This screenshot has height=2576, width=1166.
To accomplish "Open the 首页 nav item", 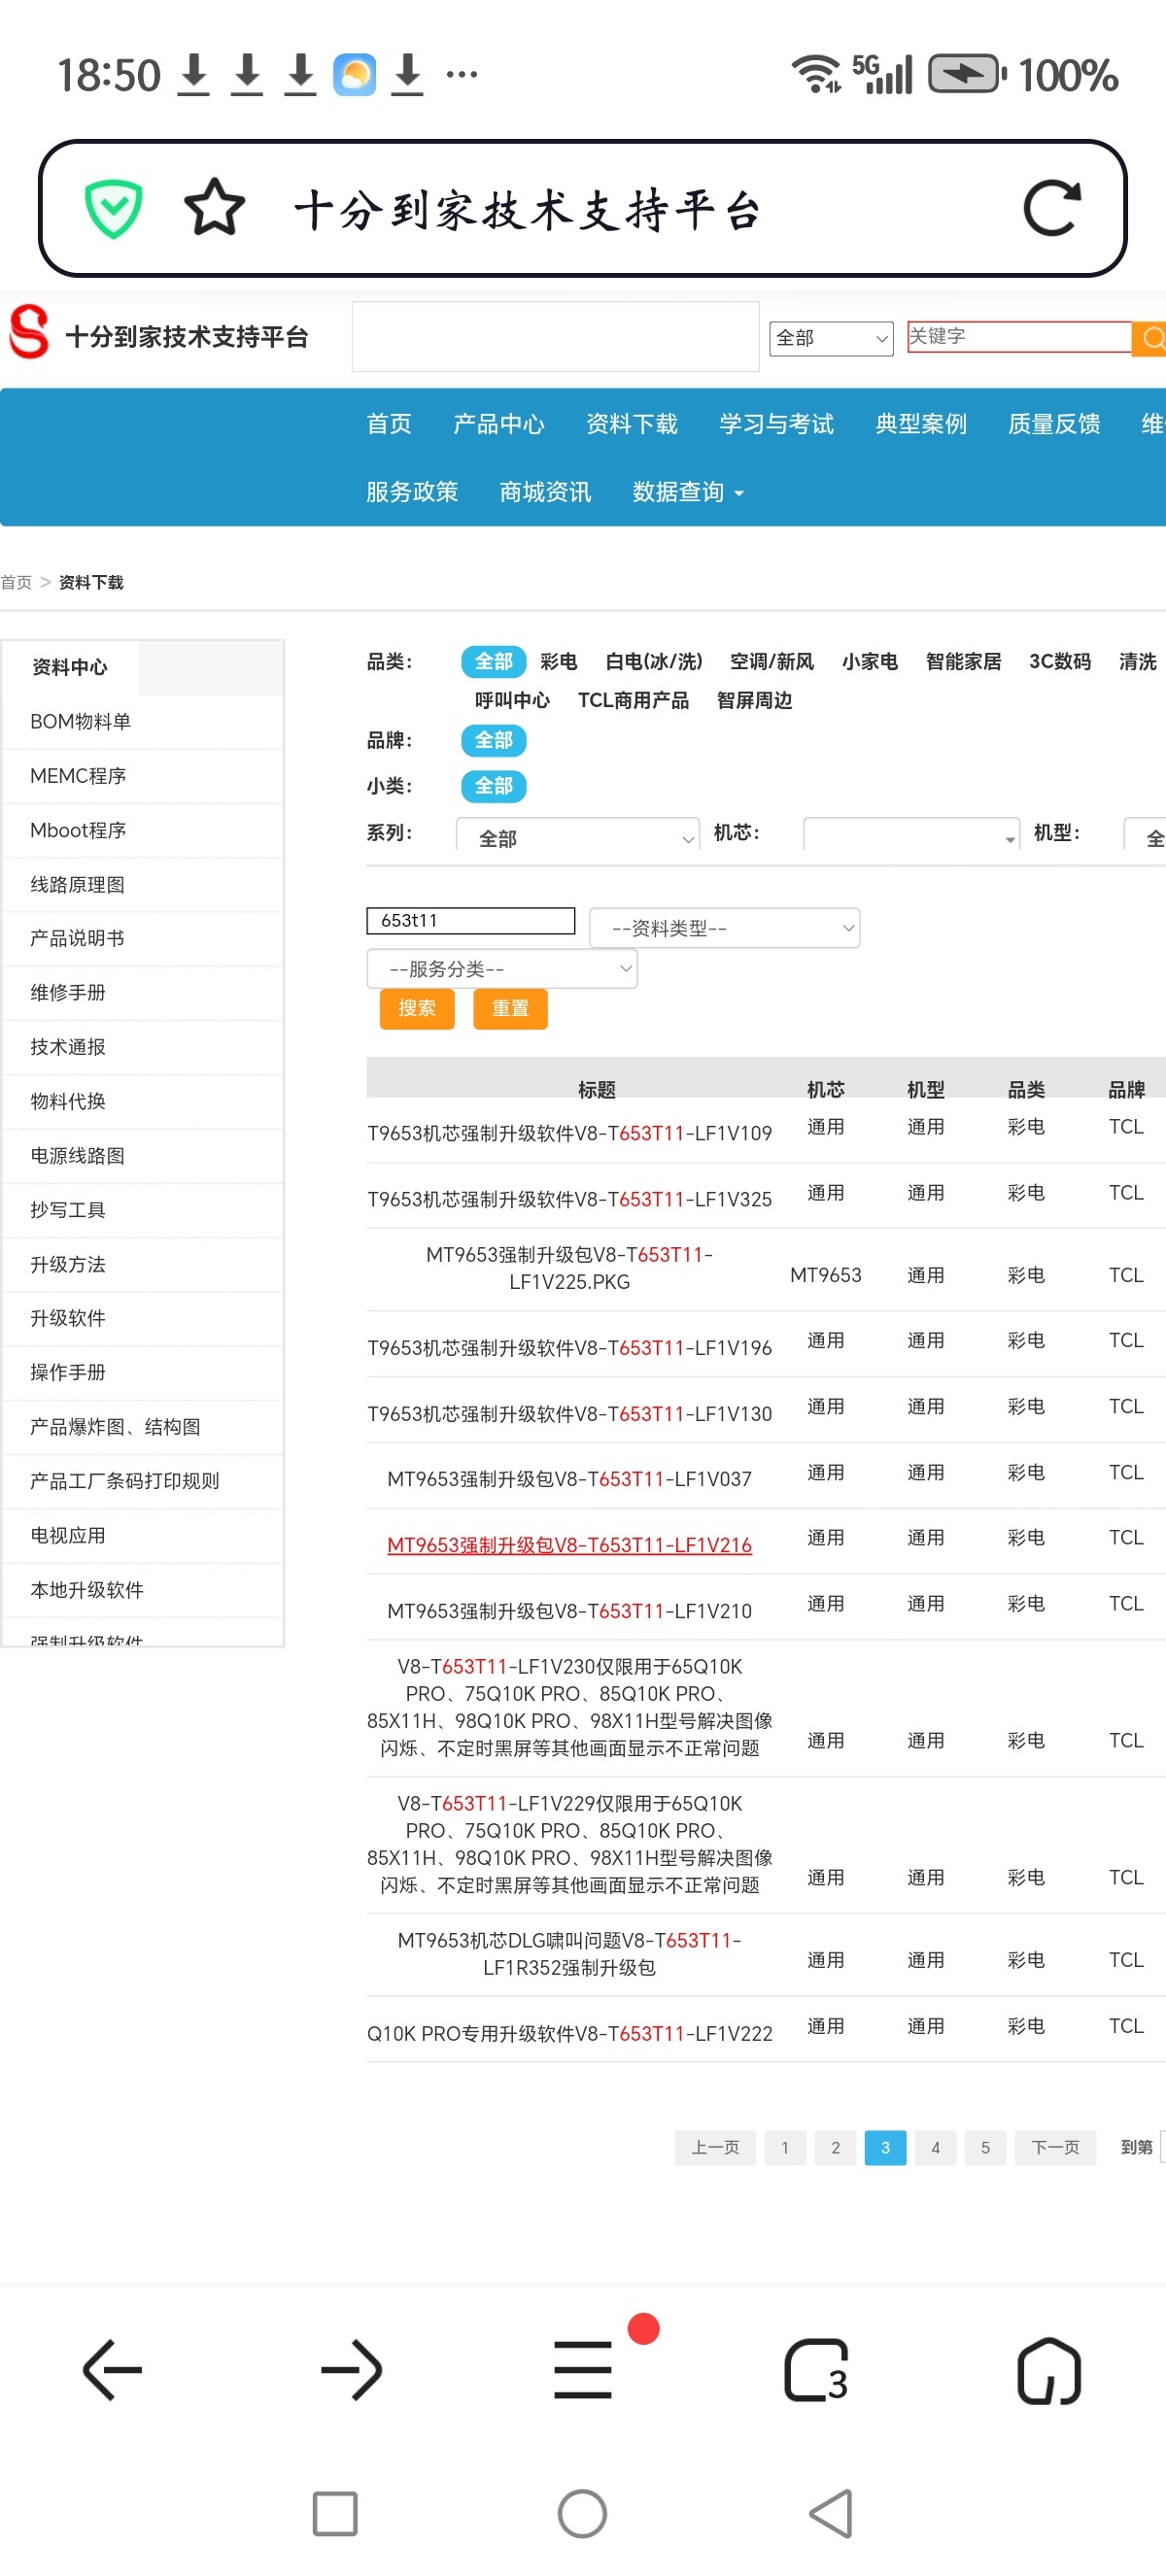I will (x=389, y=424).
